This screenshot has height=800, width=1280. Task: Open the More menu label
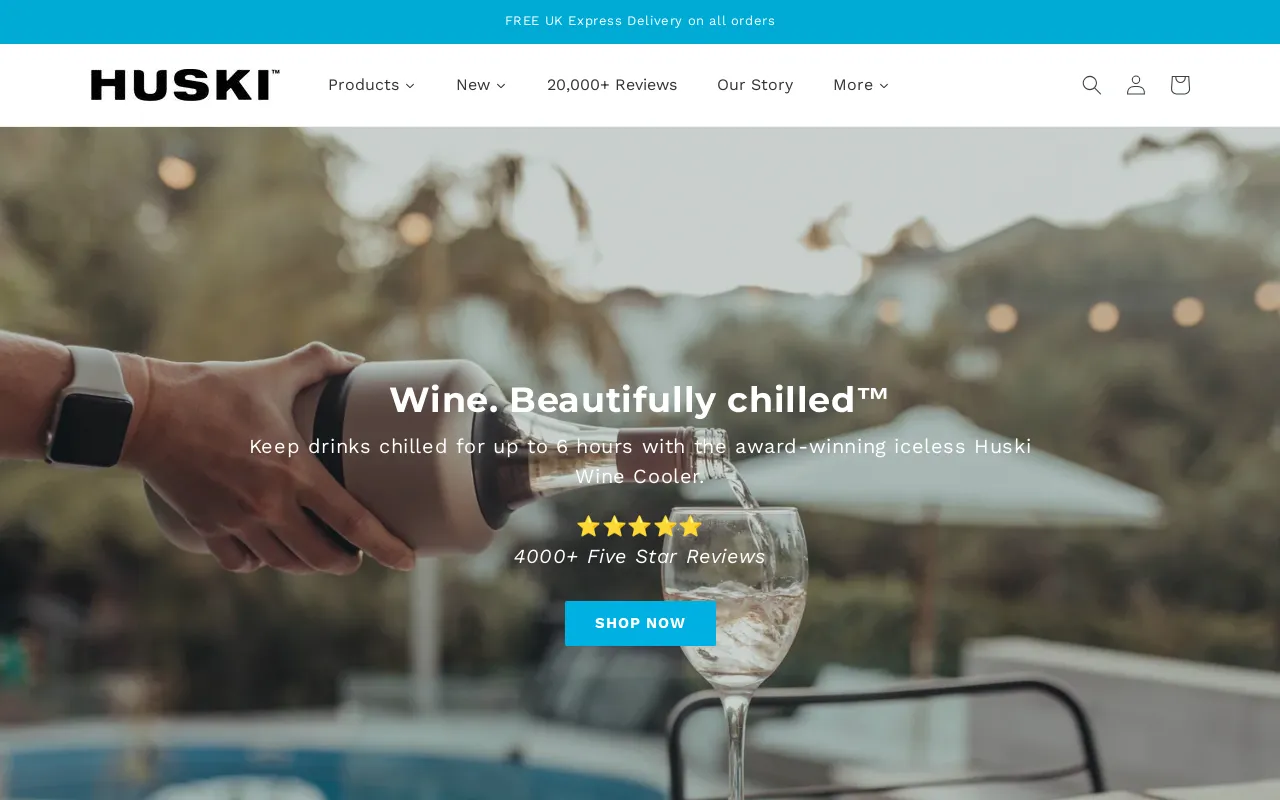tap(853, 85)
